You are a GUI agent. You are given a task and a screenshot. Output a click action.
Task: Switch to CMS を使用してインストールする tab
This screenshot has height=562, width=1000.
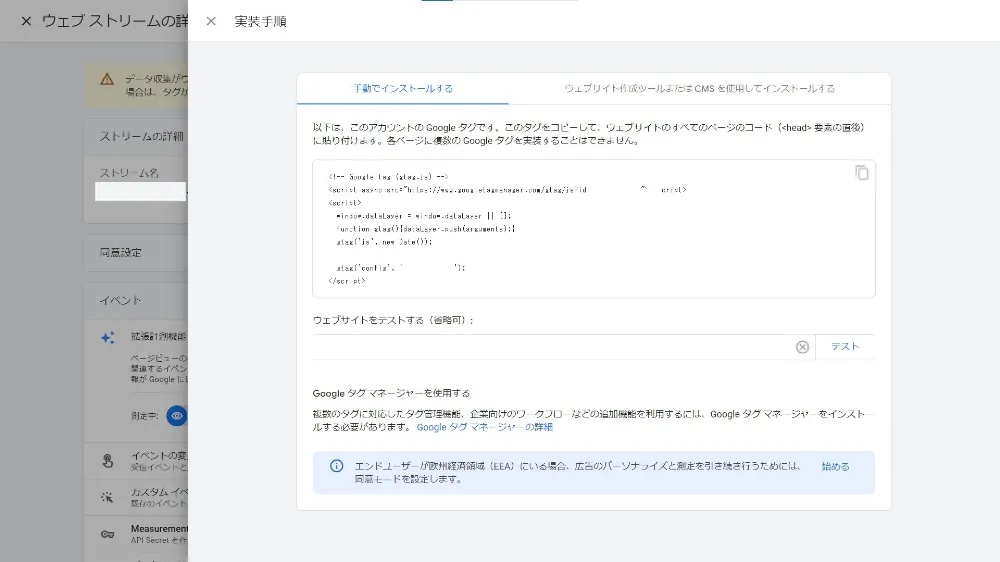[x=700, y=89]
